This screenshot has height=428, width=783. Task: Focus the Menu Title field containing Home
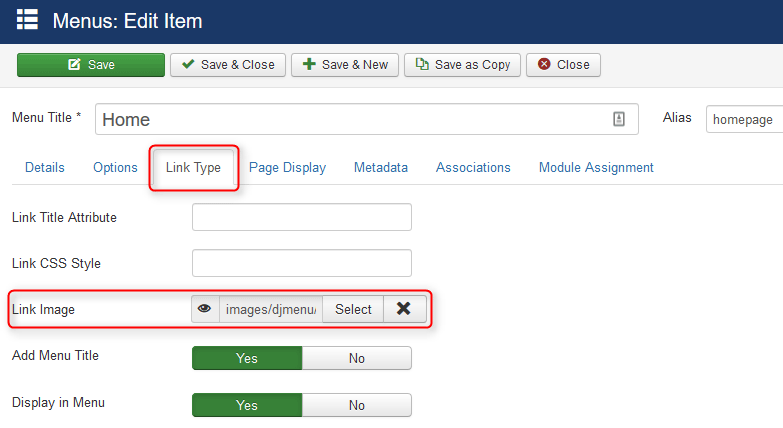point(367,119)
